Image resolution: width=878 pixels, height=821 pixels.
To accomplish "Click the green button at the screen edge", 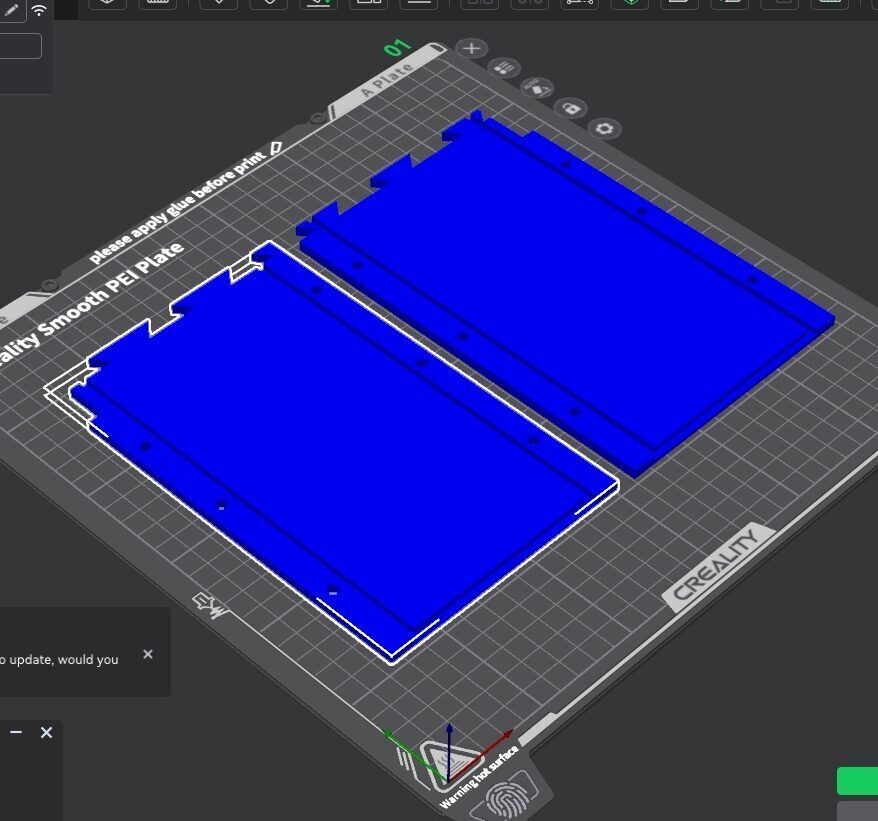I will coord(857,781).
